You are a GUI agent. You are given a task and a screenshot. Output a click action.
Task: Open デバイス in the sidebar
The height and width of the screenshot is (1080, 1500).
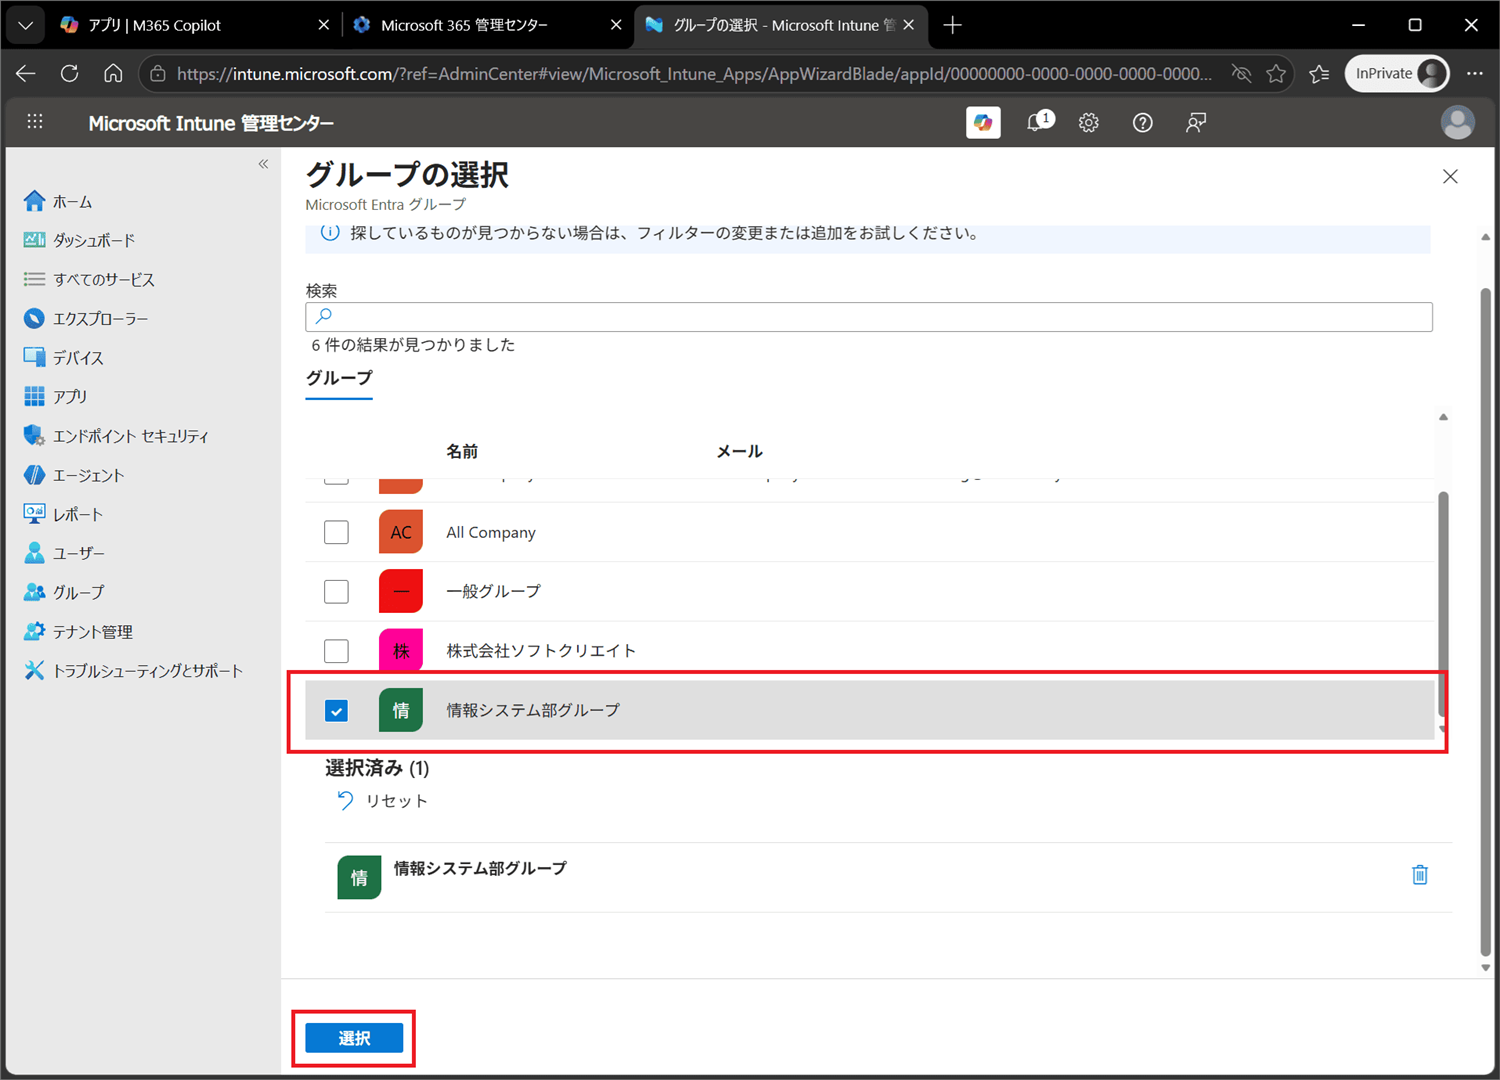coord(78,357)
